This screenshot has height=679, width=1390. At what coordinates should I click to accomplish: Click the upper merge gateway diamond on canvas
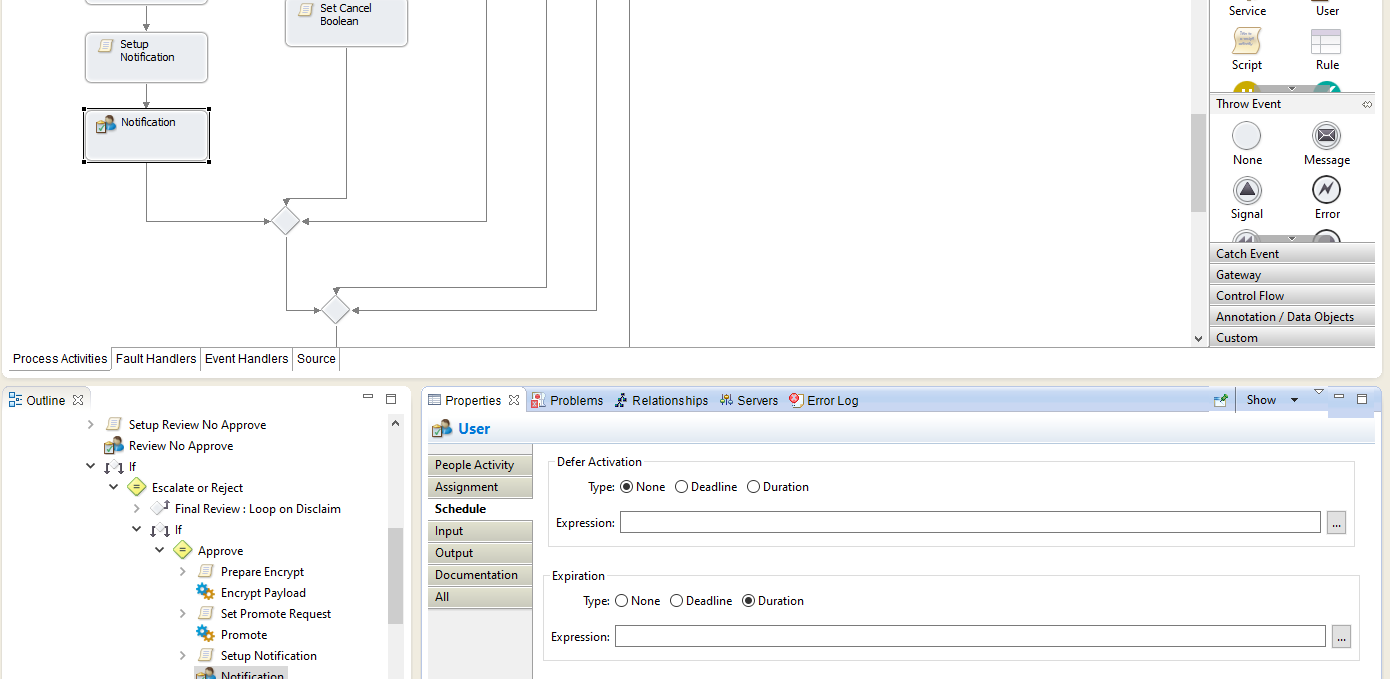click(x=286, y=221)
